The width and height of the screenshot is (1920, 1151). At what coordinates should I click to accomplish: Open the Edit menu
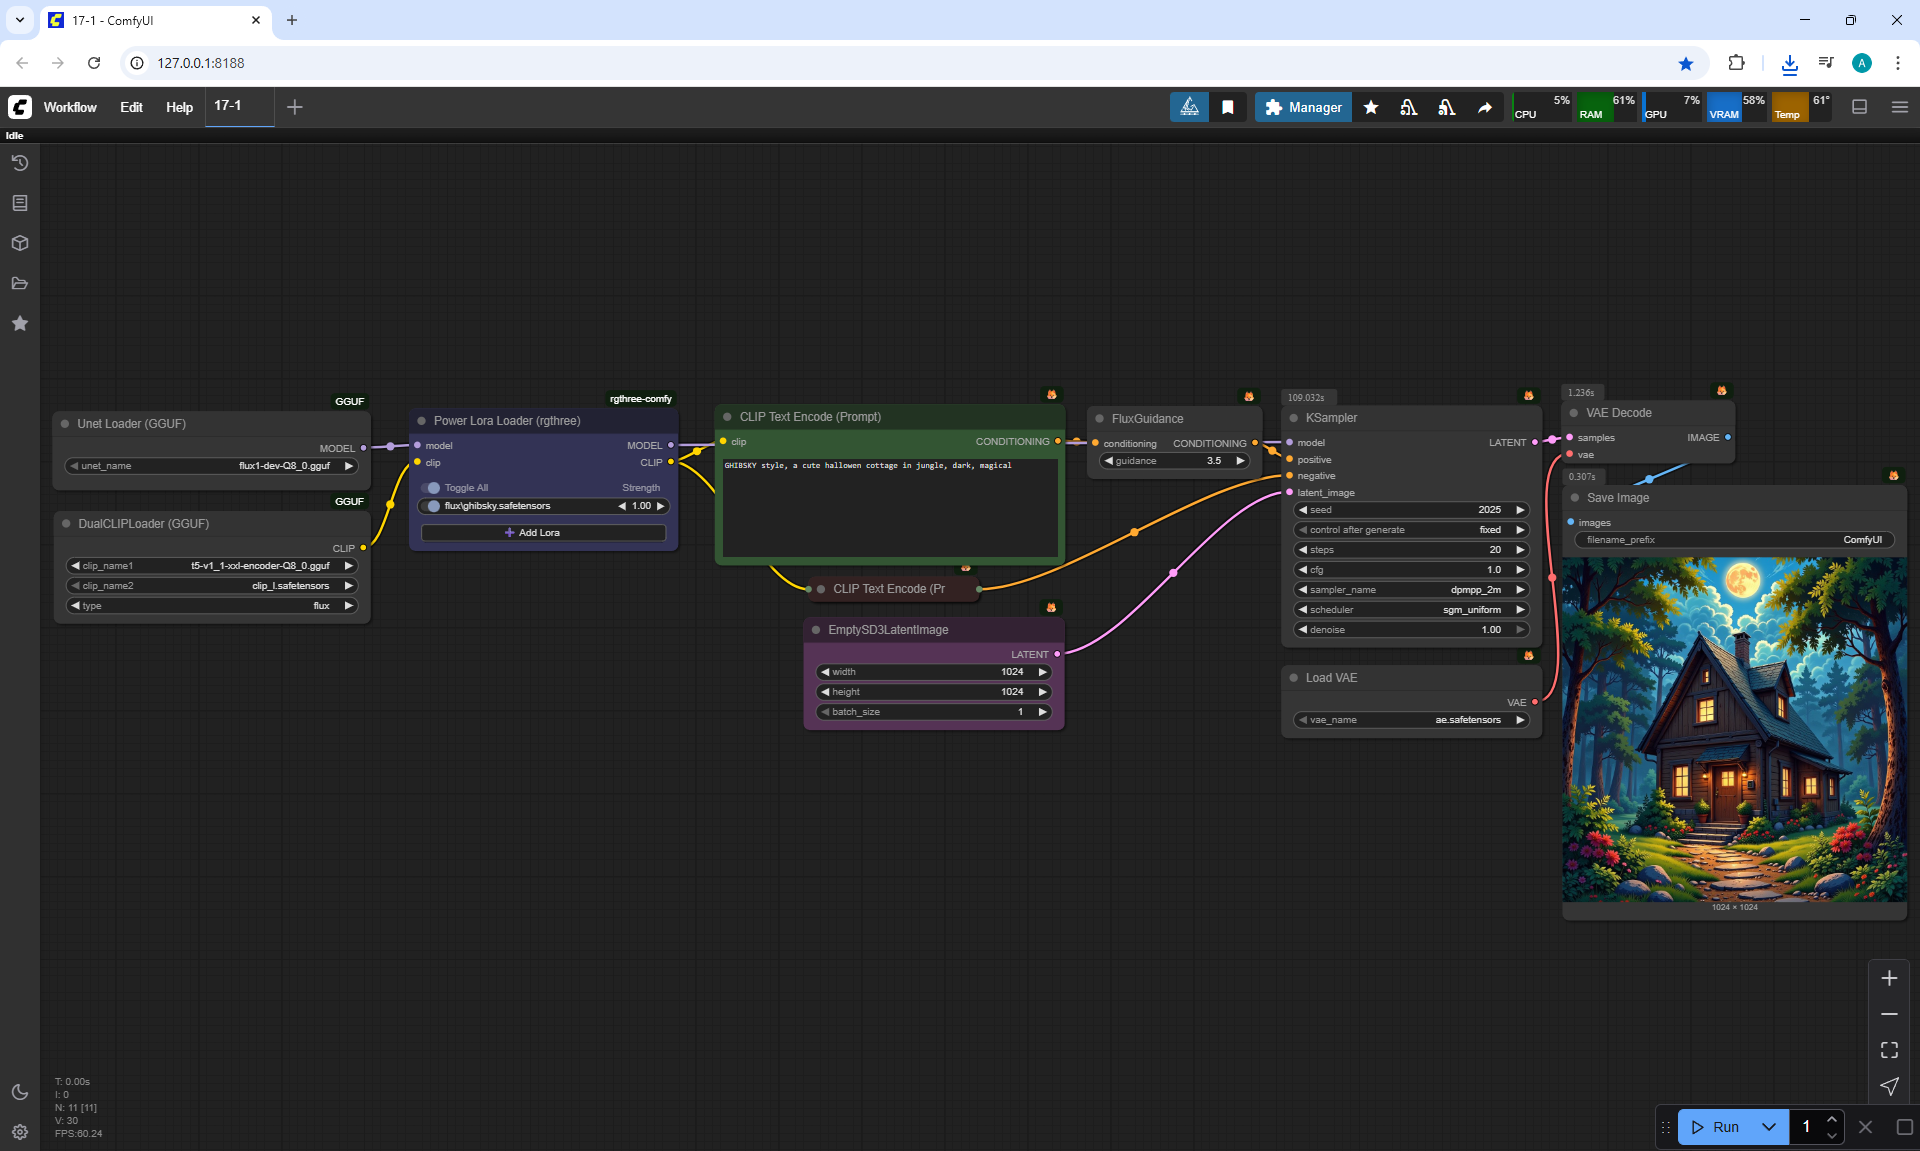click(x=131, y=107)
